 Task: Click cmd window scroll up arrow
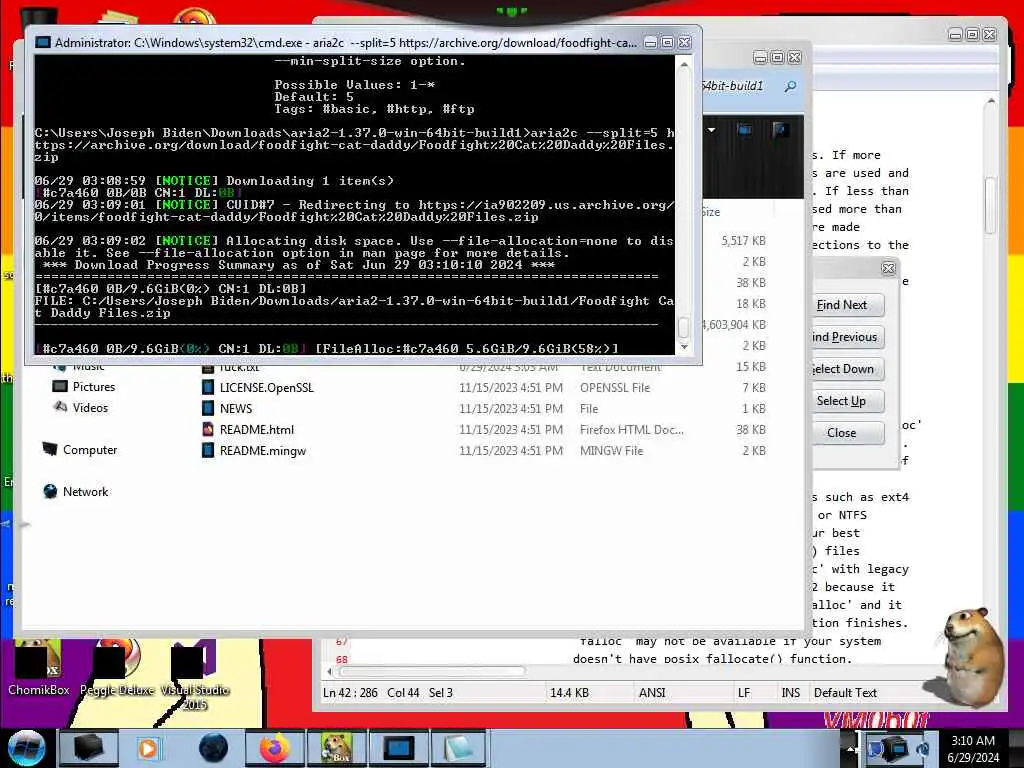pos(684,65)
